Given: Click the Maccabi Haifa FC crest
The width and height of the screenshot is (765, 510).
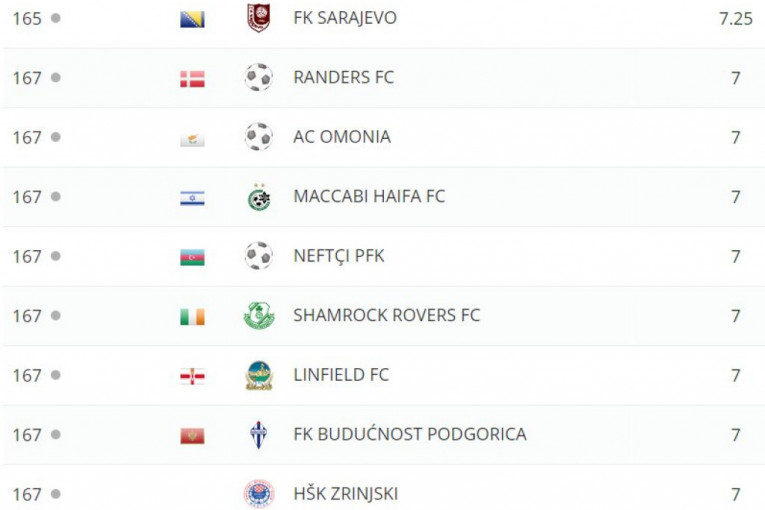Looking at the screenshot, I should point(258,197).
